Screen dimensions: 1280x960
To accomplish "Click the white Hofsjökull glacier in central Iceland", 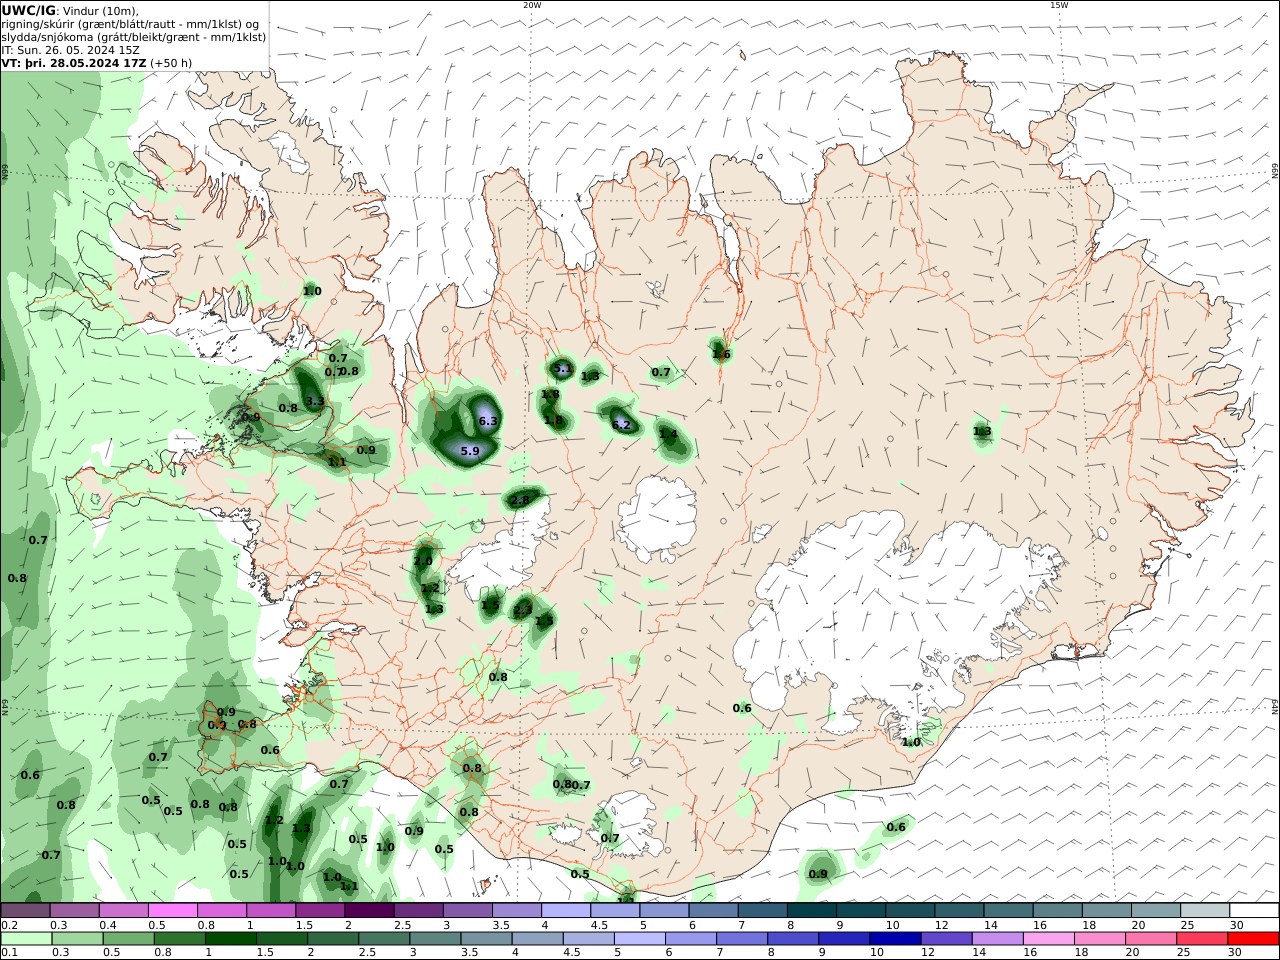I will [x=657, y=518].
